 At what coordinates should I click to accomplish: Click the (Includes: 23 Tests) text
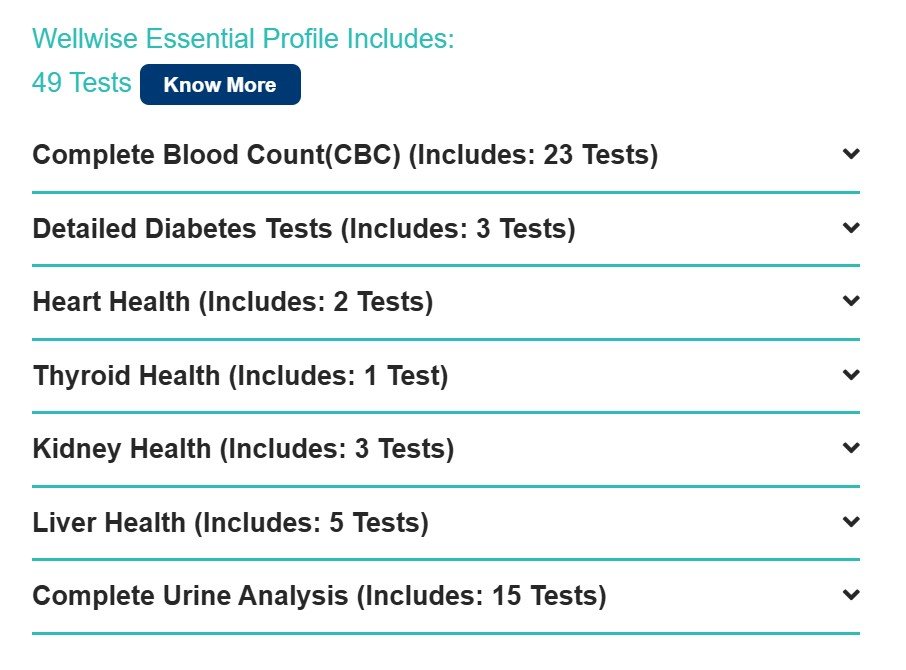[533, 155]
